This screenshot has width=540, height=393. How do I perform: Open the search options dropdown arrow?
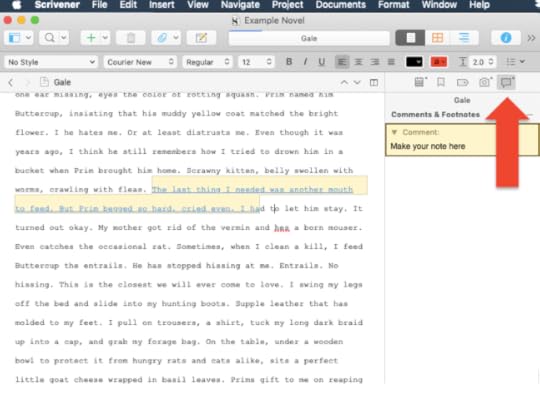pyautogui.click(x=64, y=38)
